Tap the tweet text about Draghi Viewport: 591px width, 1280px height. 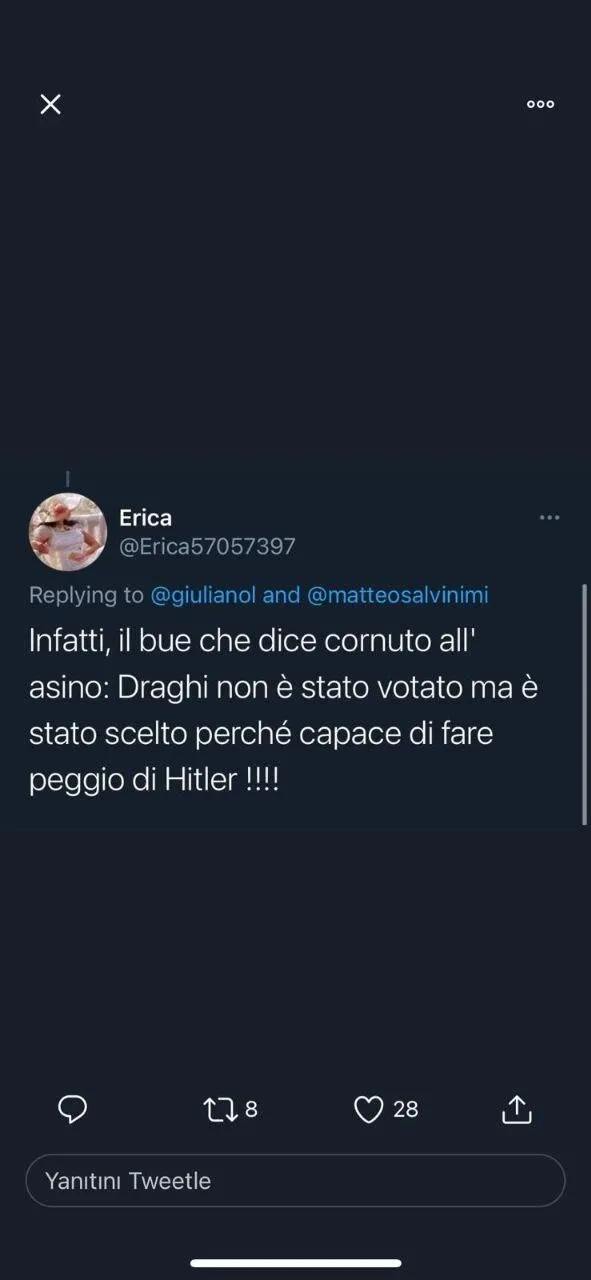(284, 711)
